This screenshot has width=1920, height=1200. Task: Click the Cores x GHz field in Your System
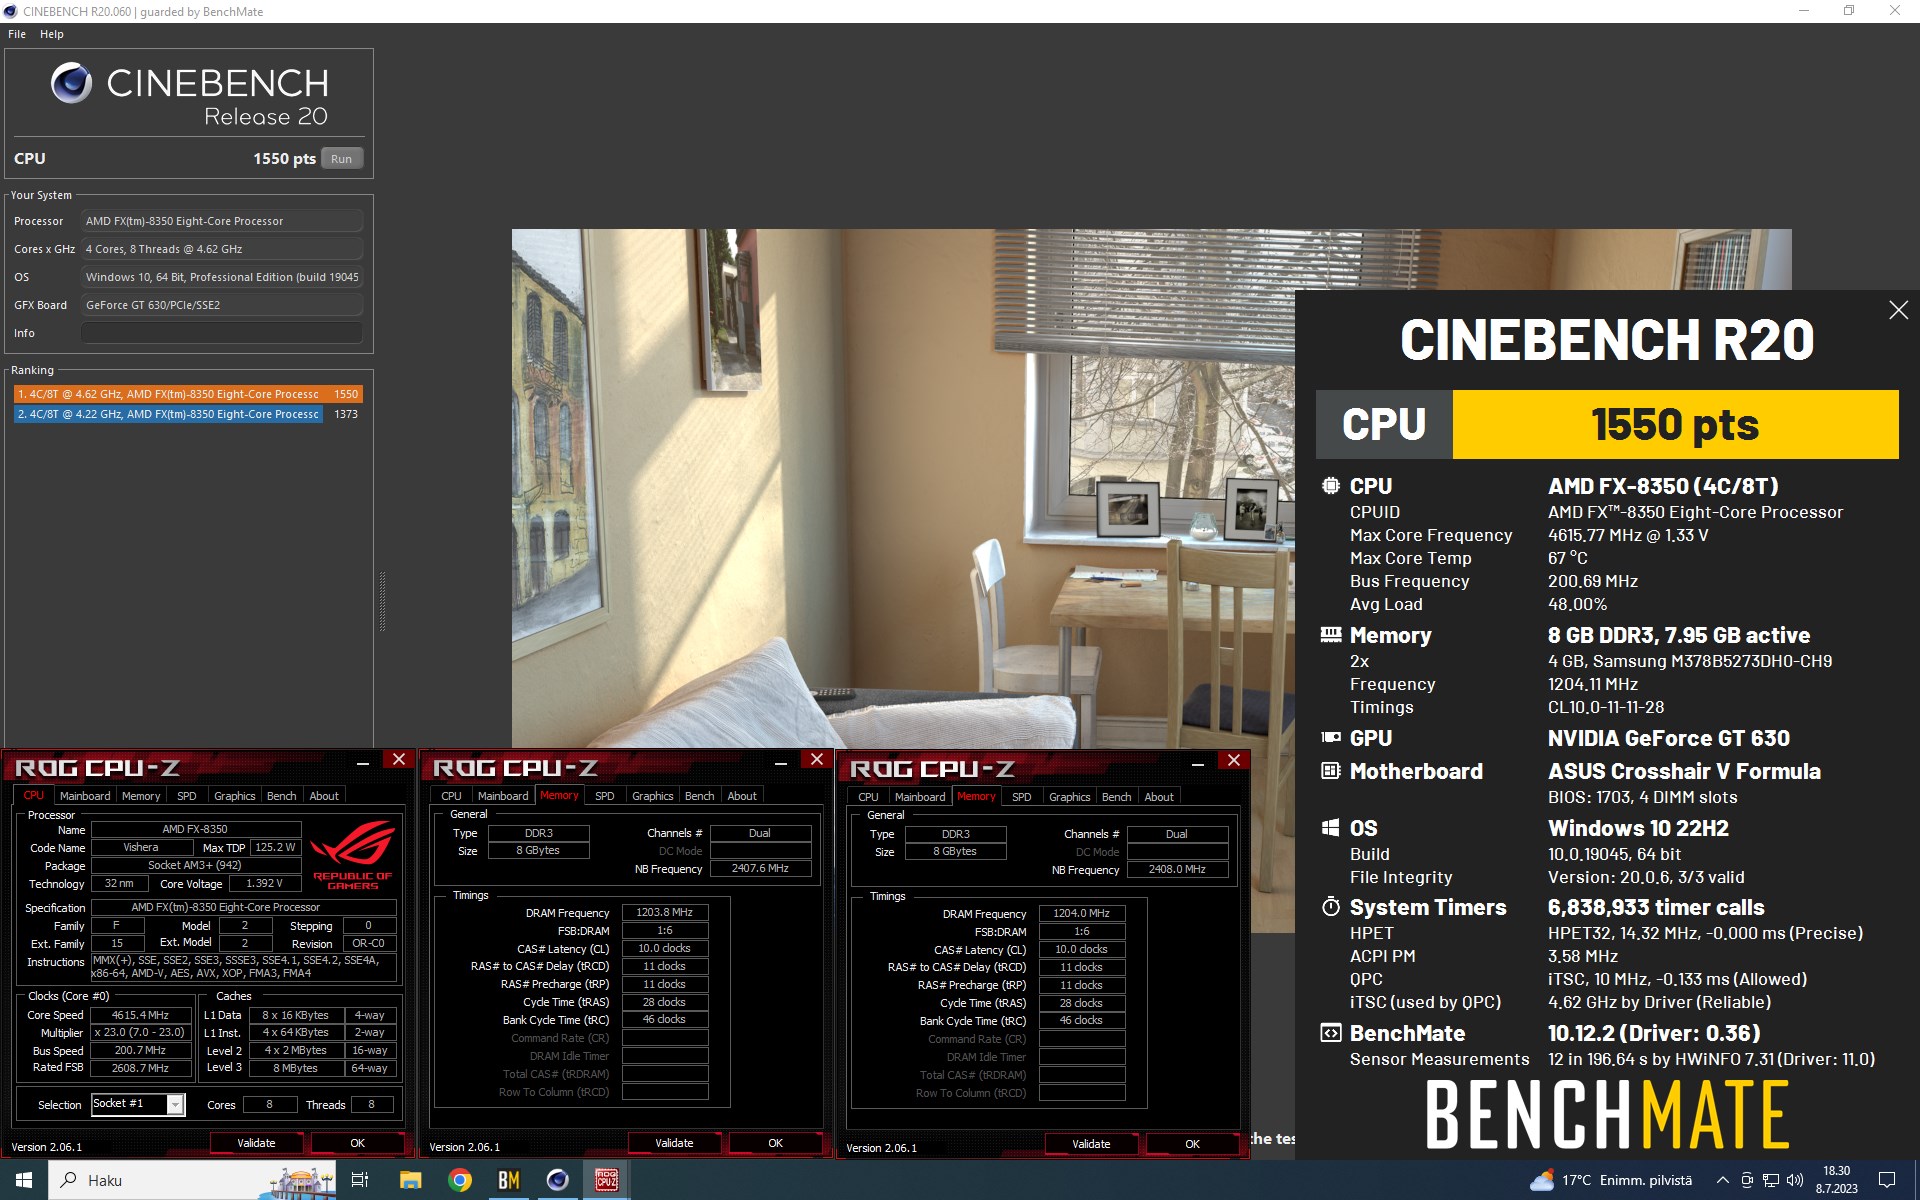222,249
